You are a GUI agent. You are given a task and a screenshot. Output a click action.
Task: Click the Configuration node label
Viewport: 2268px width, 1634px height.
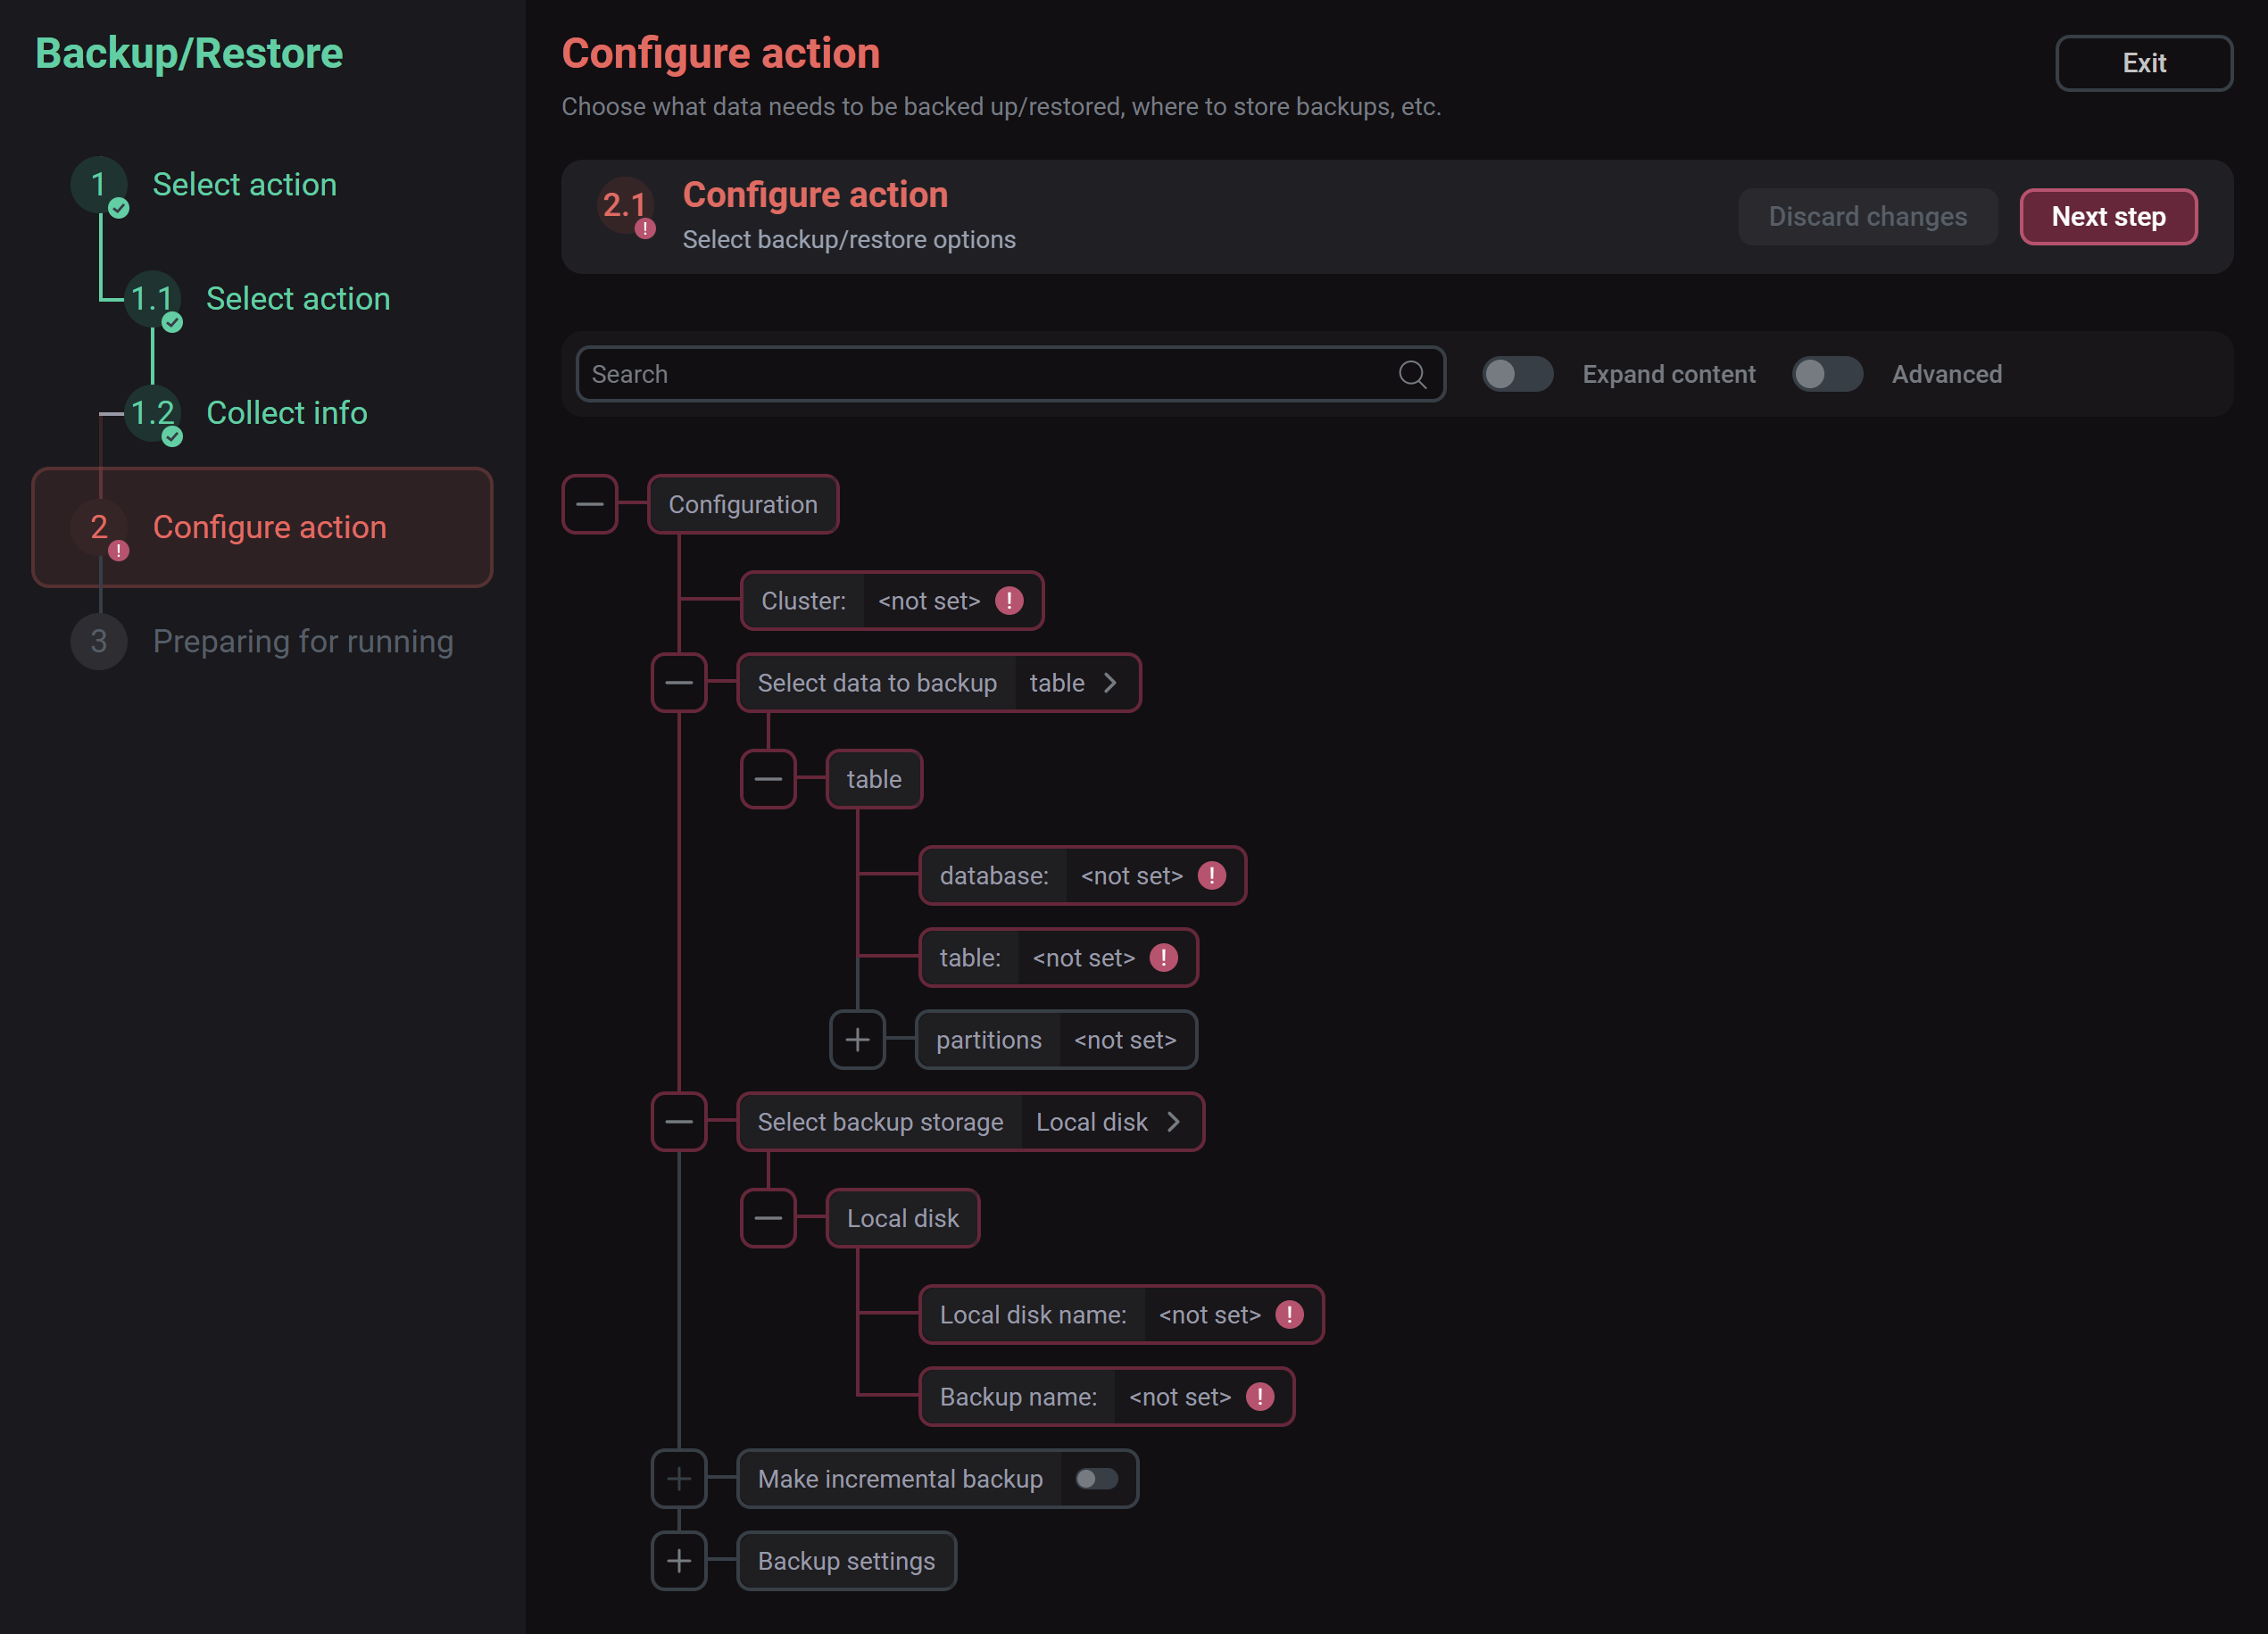pos(743,504)
